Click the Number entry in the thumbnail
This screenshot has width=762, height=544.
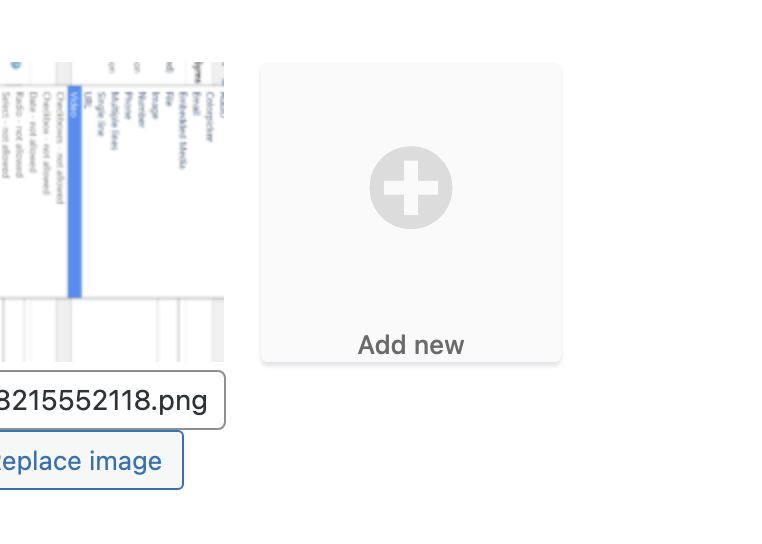point(142,109)
